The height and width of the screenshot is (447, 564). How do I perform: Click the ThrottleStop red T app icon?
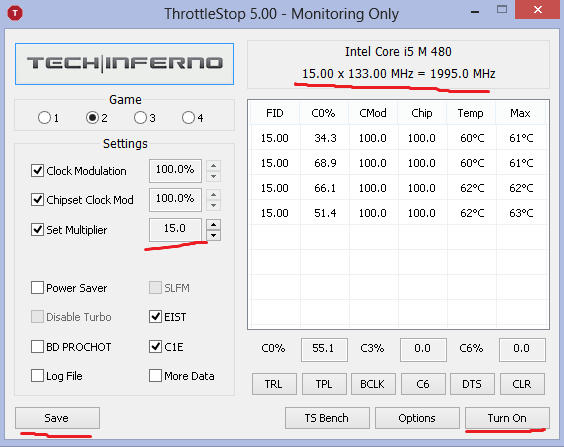(15, 13)
